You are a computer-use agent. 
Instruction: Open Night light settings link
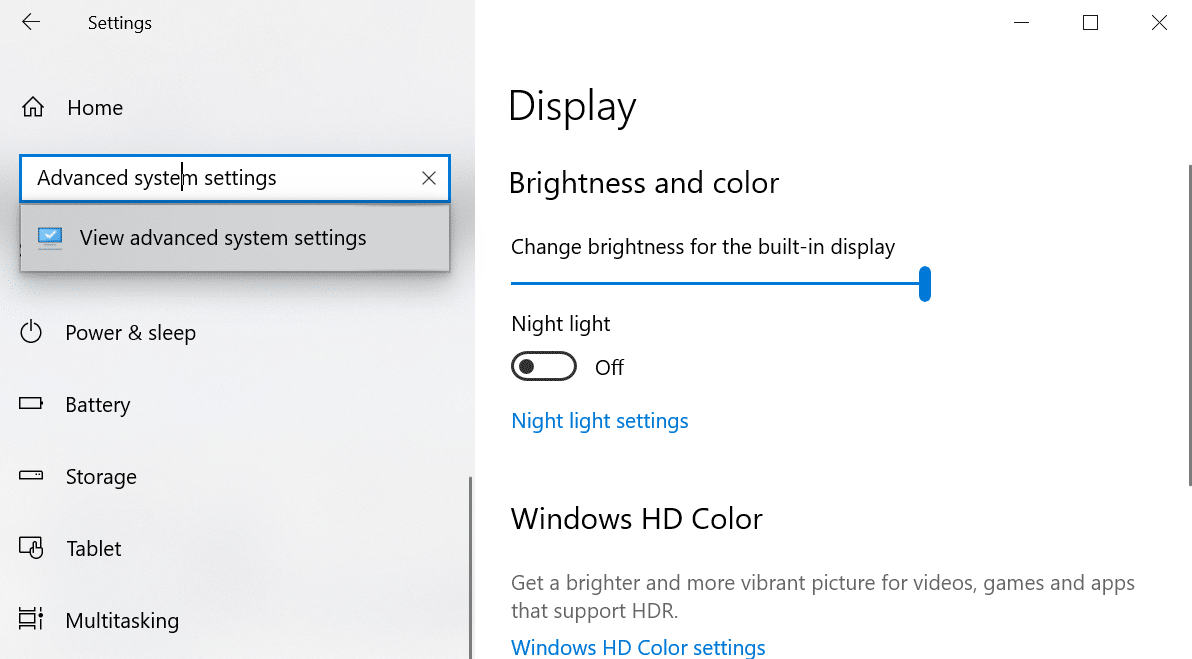click(x=600, y=420)
